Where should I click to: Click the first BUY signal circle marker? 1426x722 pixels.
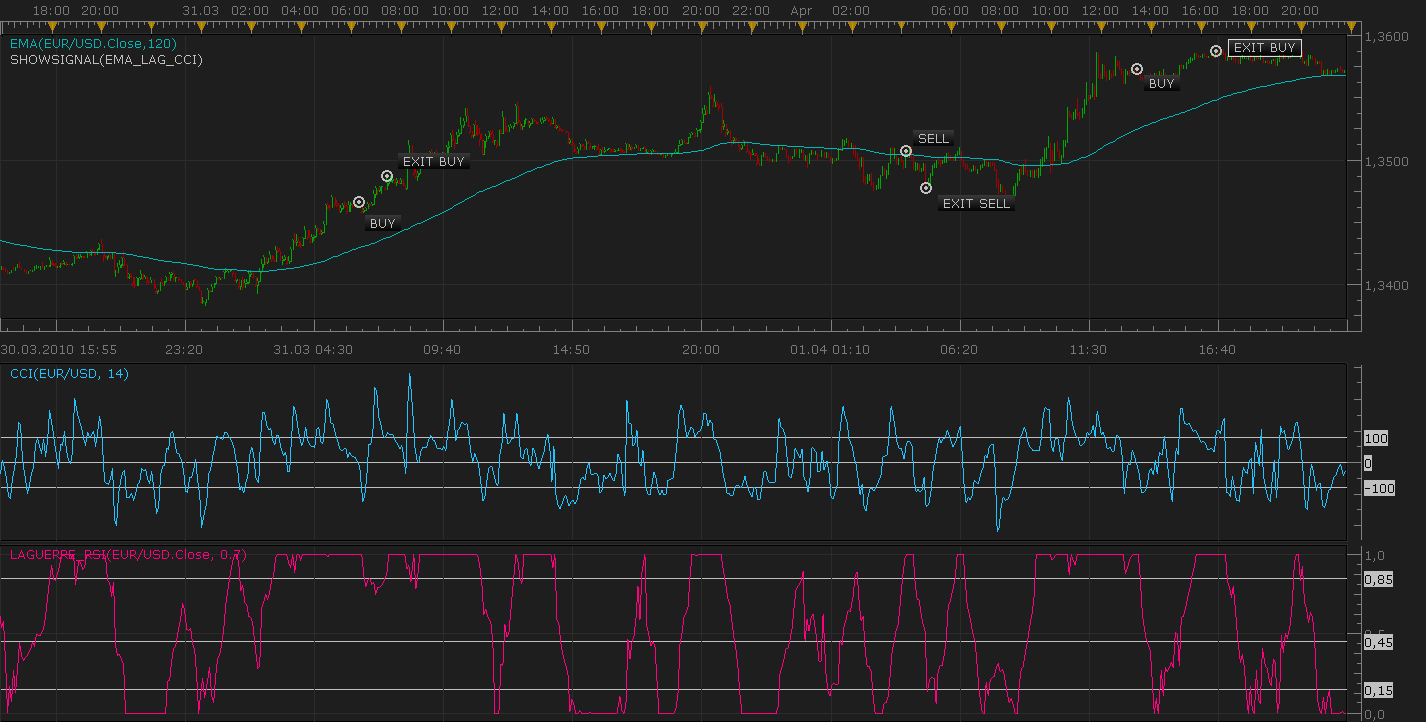pos(359,202)
